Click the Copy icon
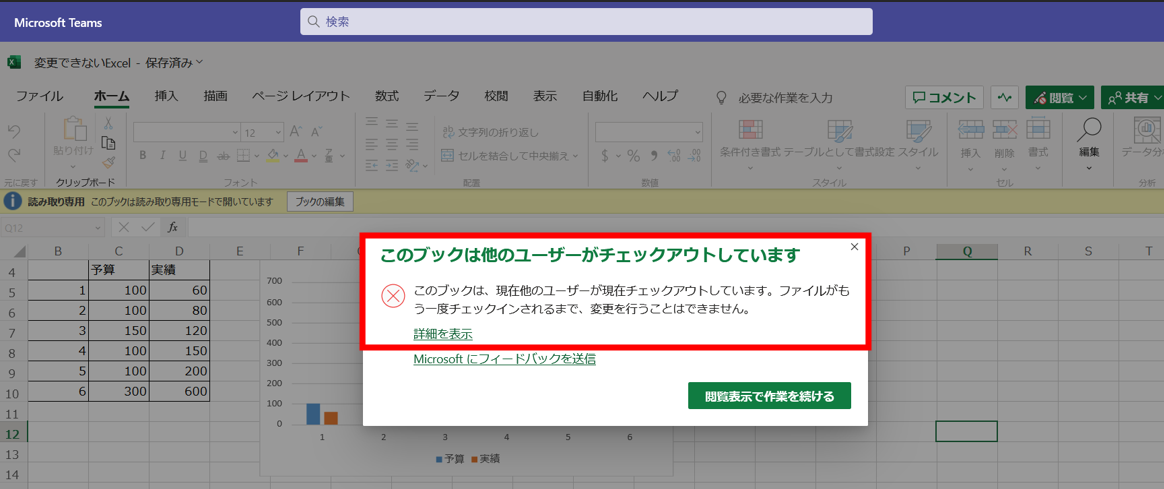The image size is (1164, 489). pos(108,143)
